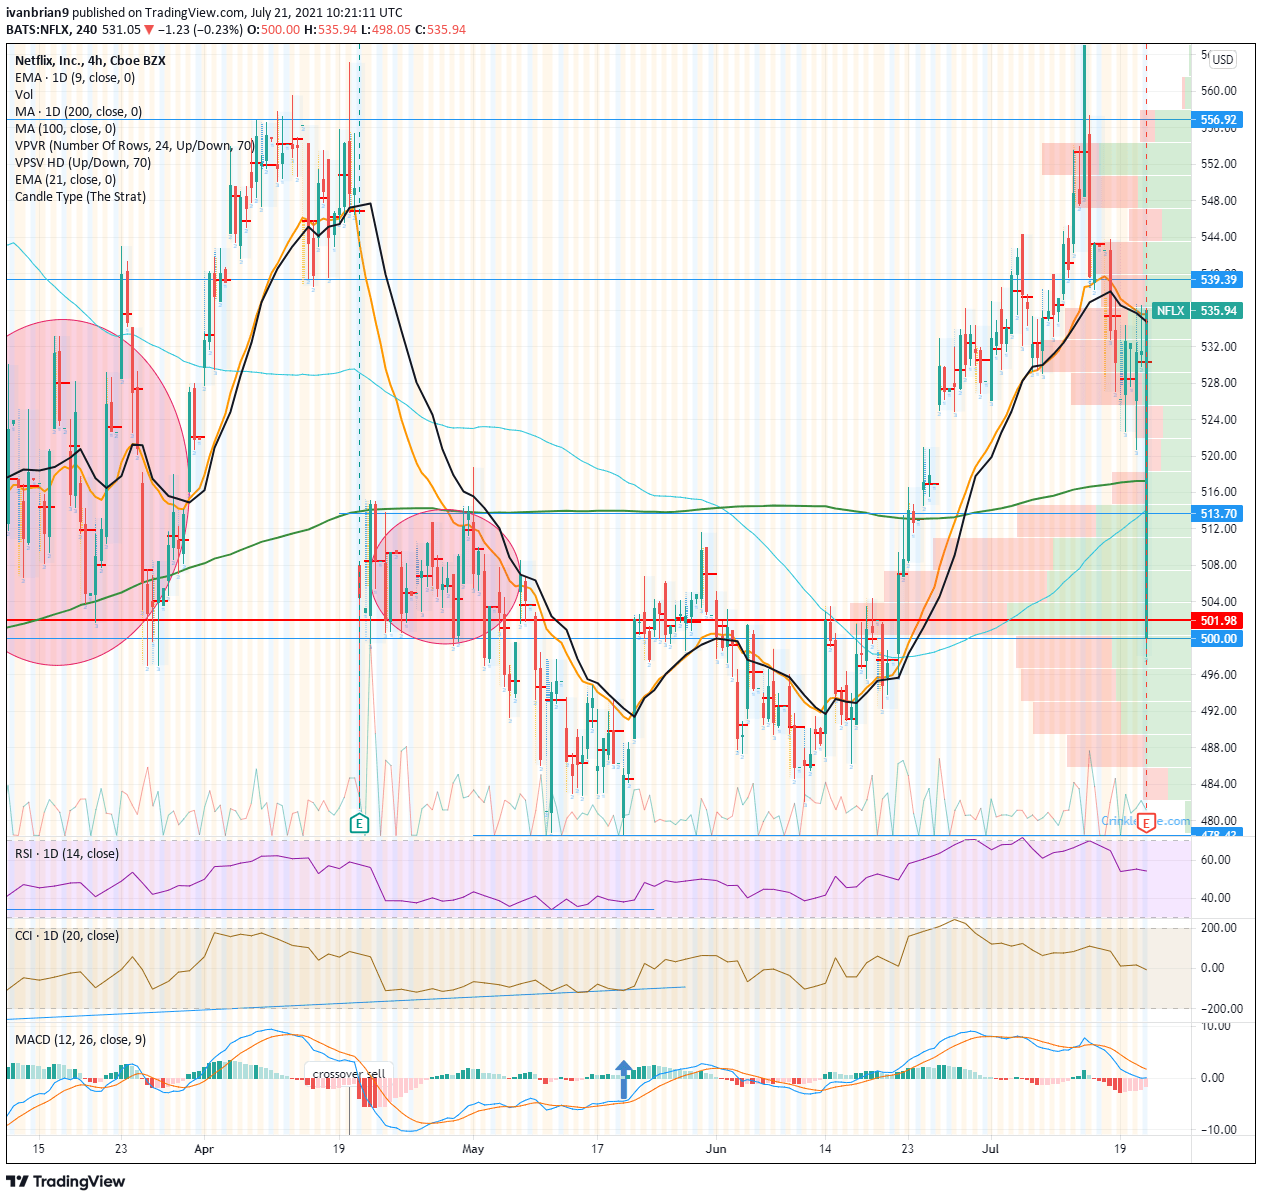Image resolution: width=1262 pixels, height=1200 pixels.
Task: Click the H:535.94 high value in header
Action: (x=331, y=29)
